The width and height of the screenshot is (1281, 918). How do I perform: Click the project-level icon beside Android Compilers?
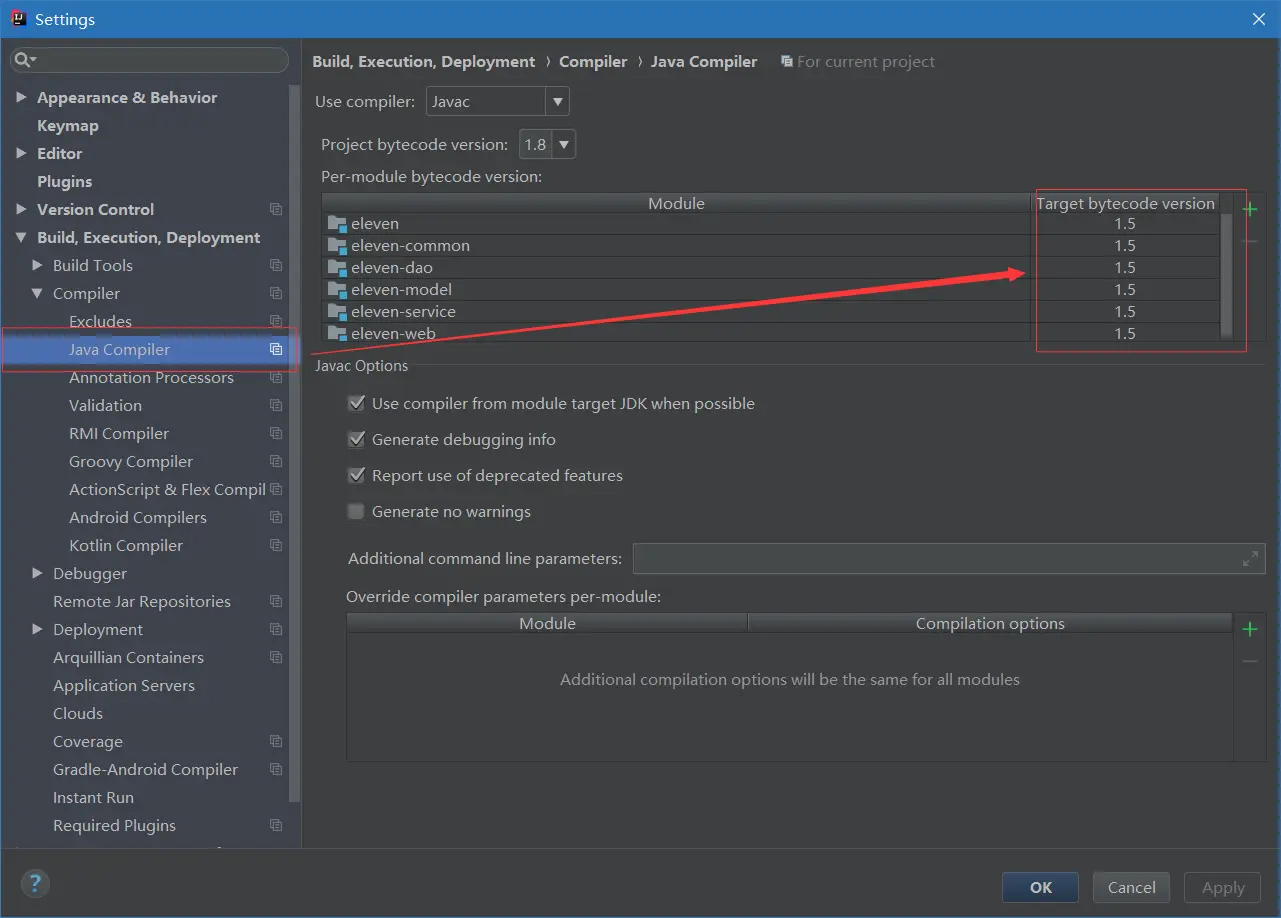[x=276, y=518]
